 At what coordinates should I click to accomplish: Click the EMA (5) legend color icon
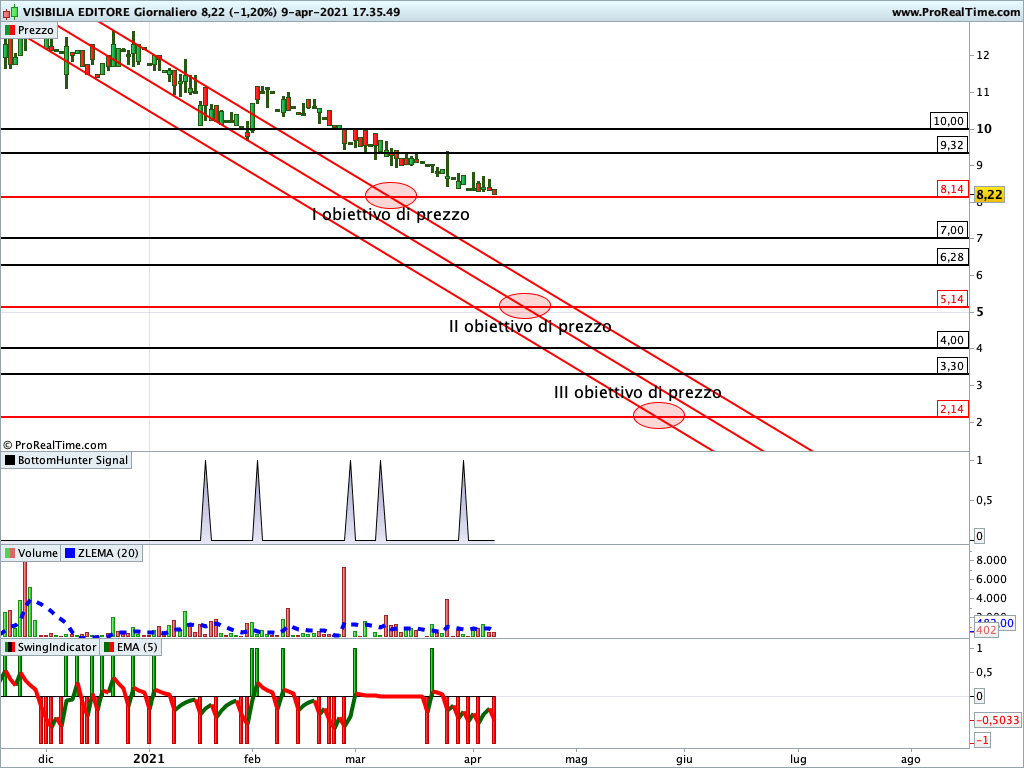click(x=108, y=647)
